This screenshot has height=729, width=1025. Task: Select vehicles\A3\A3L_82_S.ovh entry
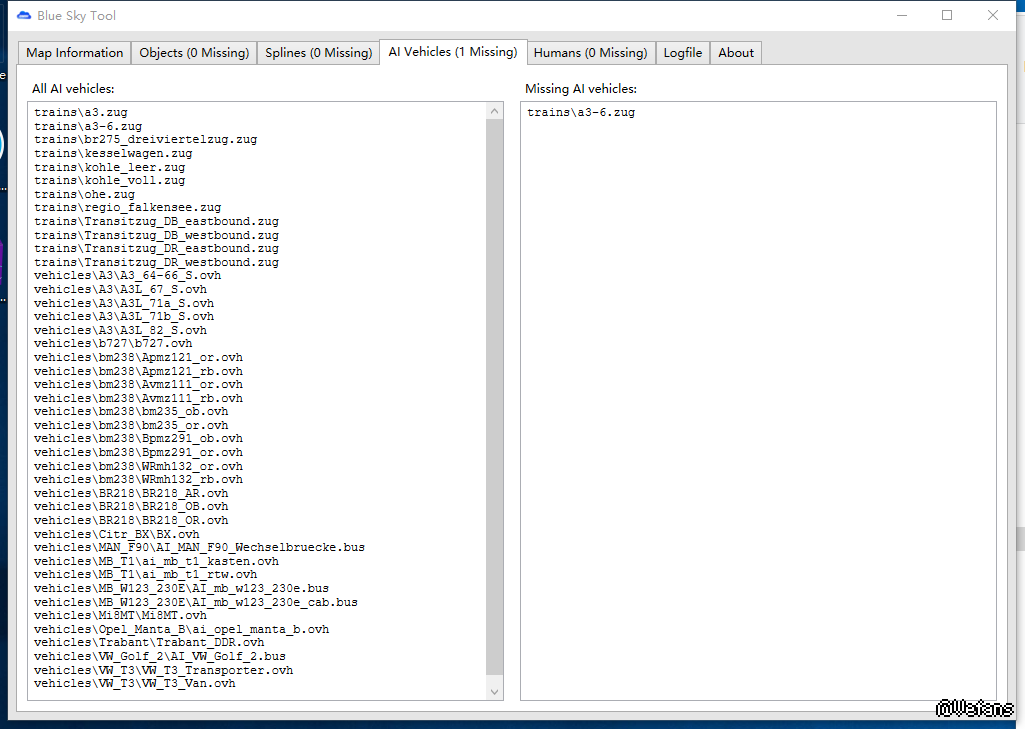120,330
